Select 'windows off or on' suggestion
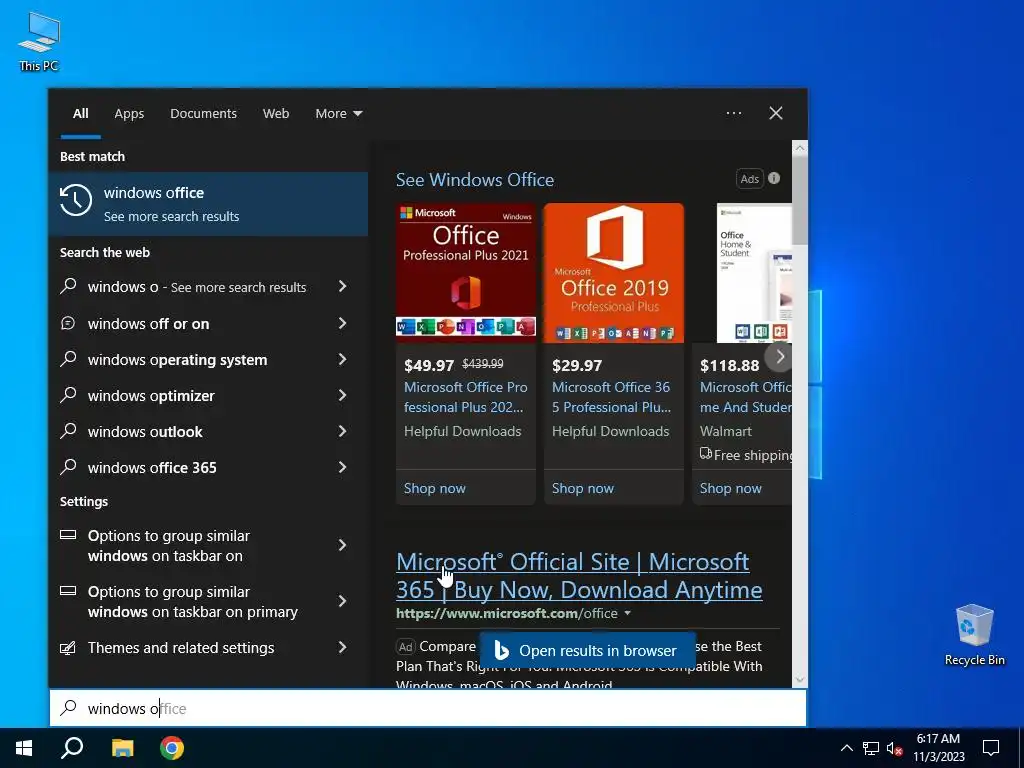 [x=148, y=324]
